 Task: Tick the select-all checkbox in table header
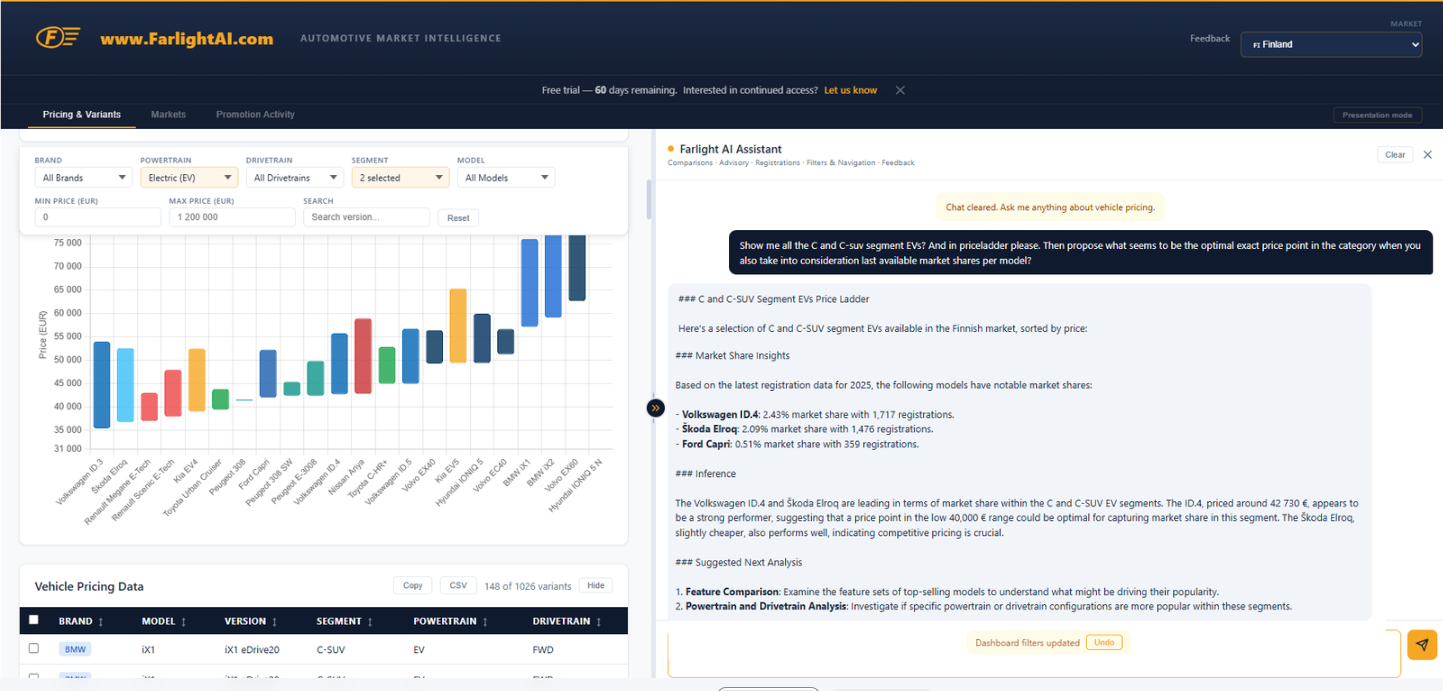point(34,620)
